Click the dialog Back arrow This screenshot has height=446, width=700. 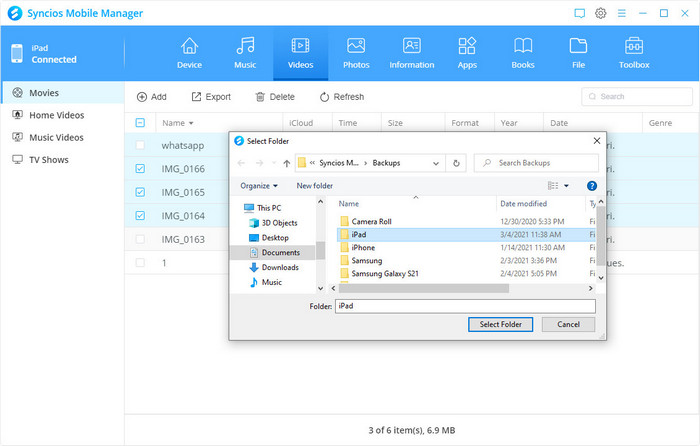point(242,163)
